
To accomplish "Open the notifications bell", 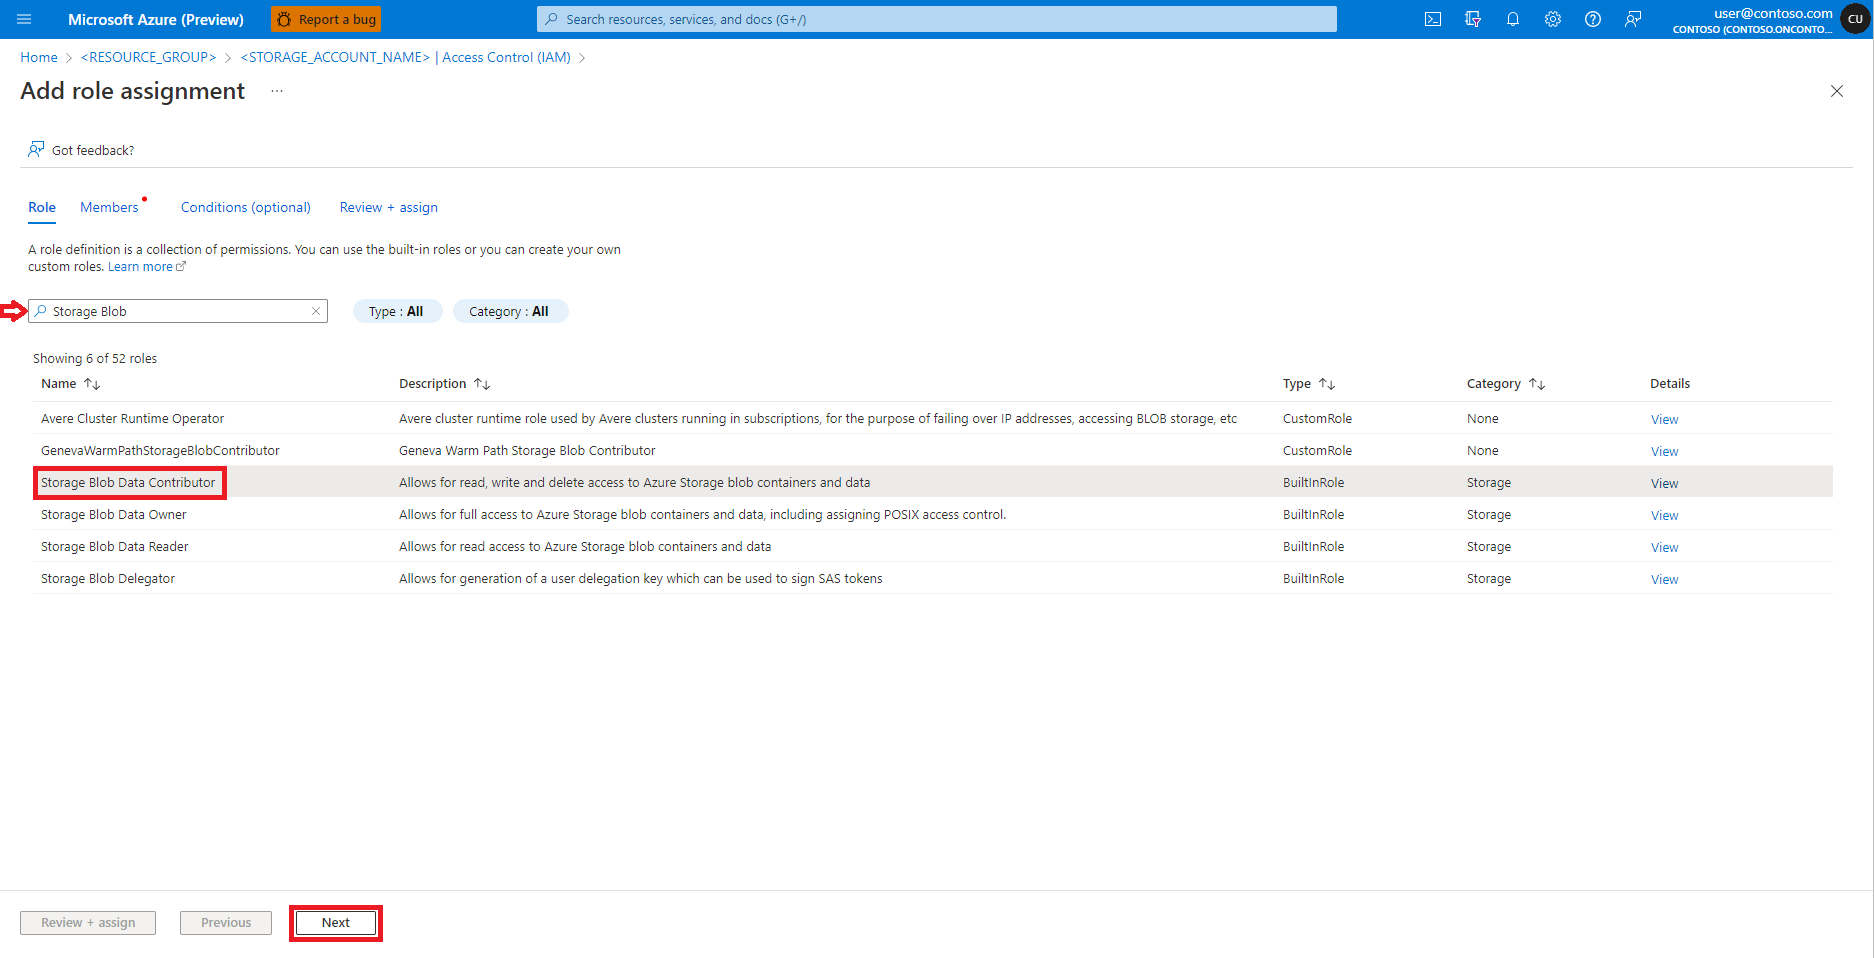I will tap(1513, 18).
